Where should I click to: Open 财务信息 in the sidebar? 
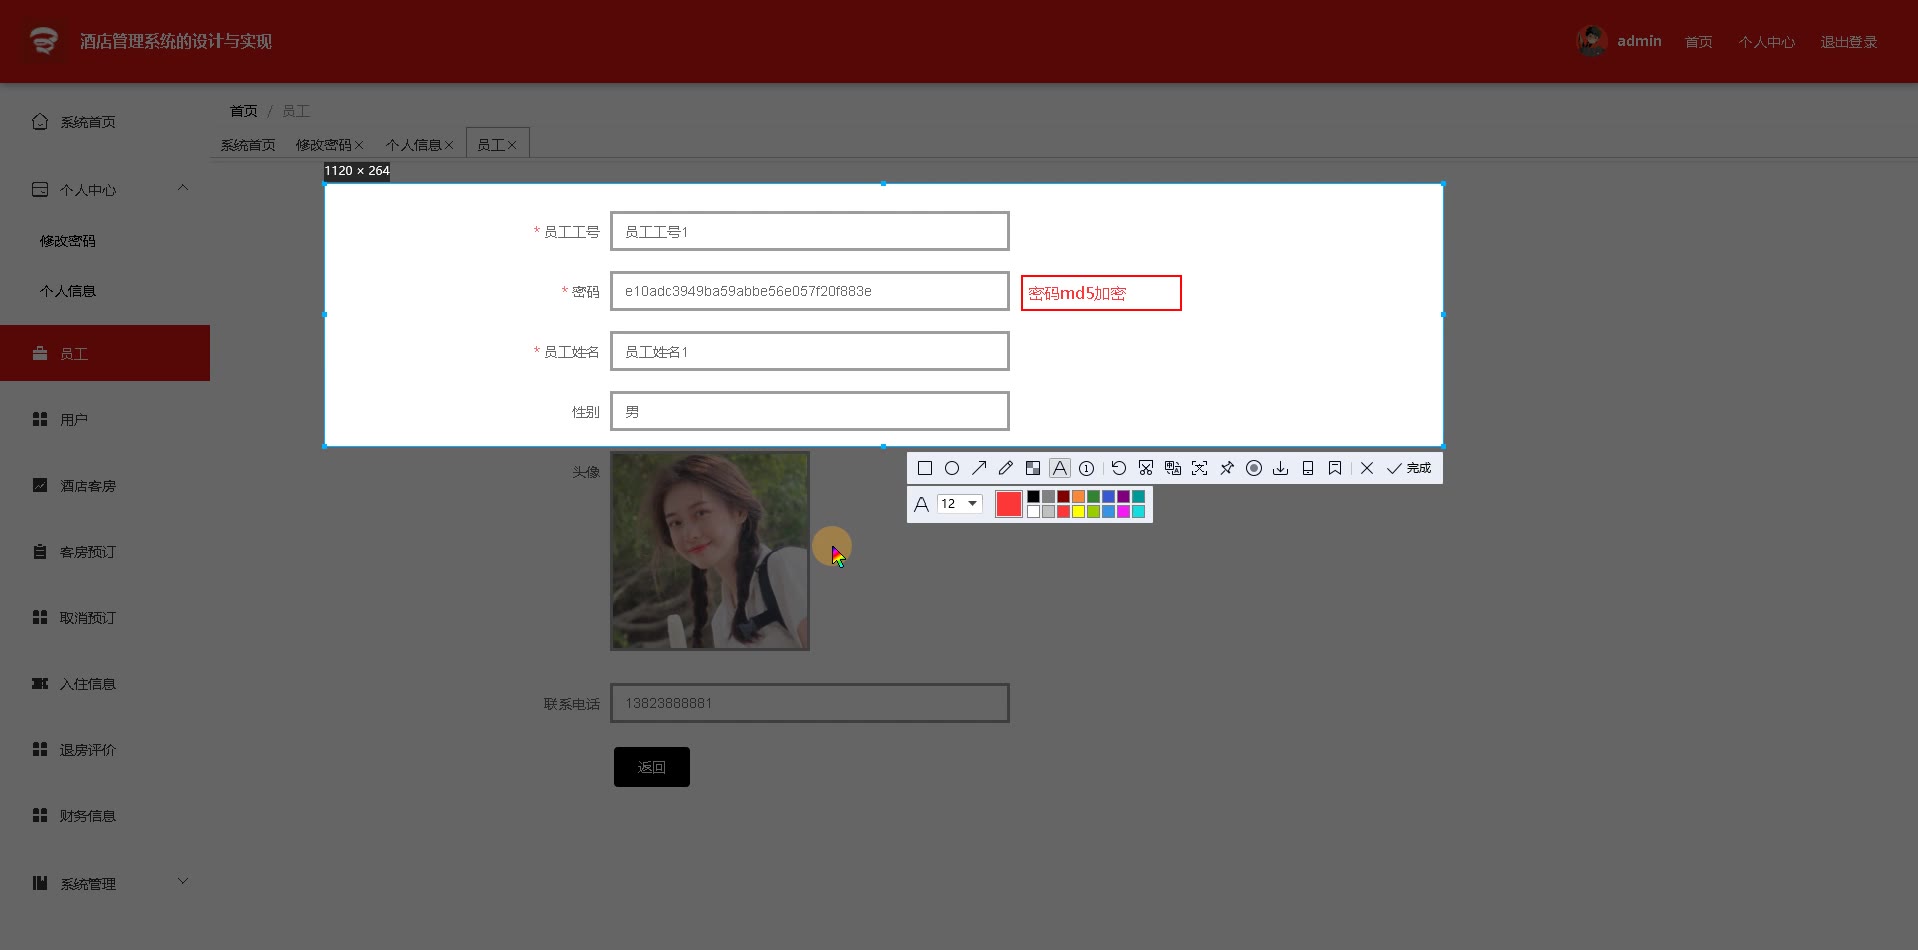pyautogui.click(x=105, y=815)
